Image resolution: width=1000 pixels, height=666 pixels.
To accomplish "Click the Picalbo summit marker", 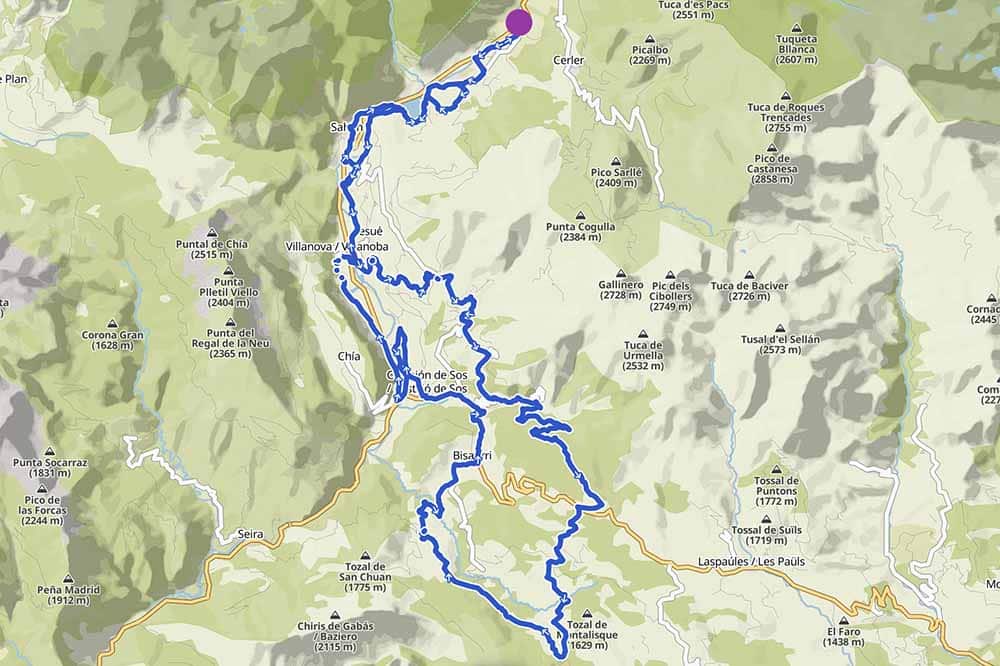I will click(x=650, y=39).
